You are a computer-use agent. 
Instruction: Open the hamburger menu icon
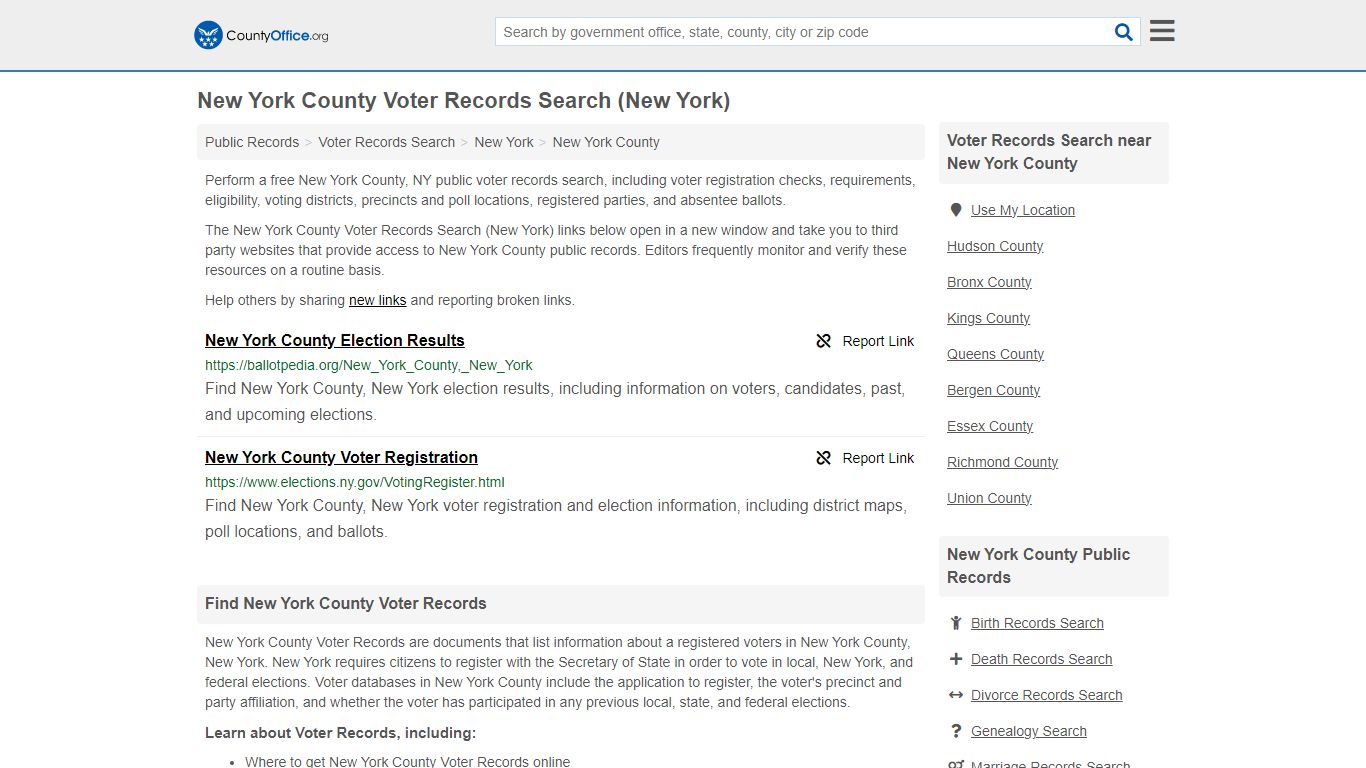coord(1162,31)
